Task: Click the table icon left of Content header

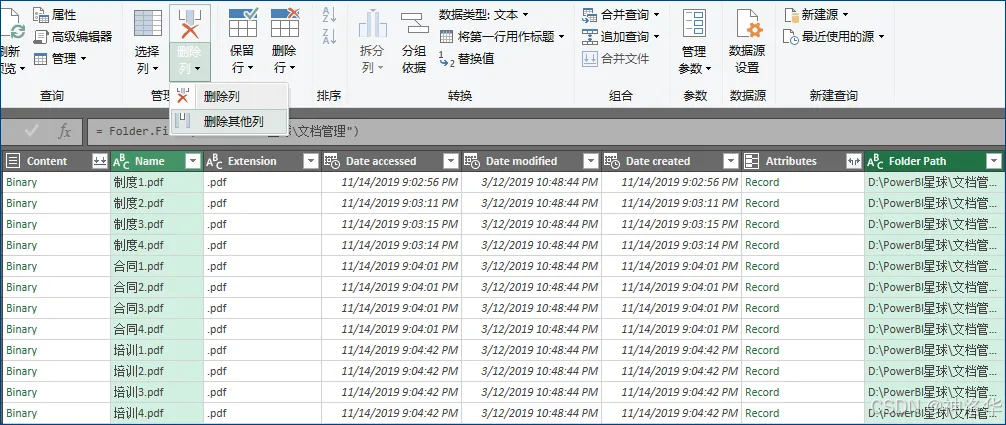Action: pos(13,161)
